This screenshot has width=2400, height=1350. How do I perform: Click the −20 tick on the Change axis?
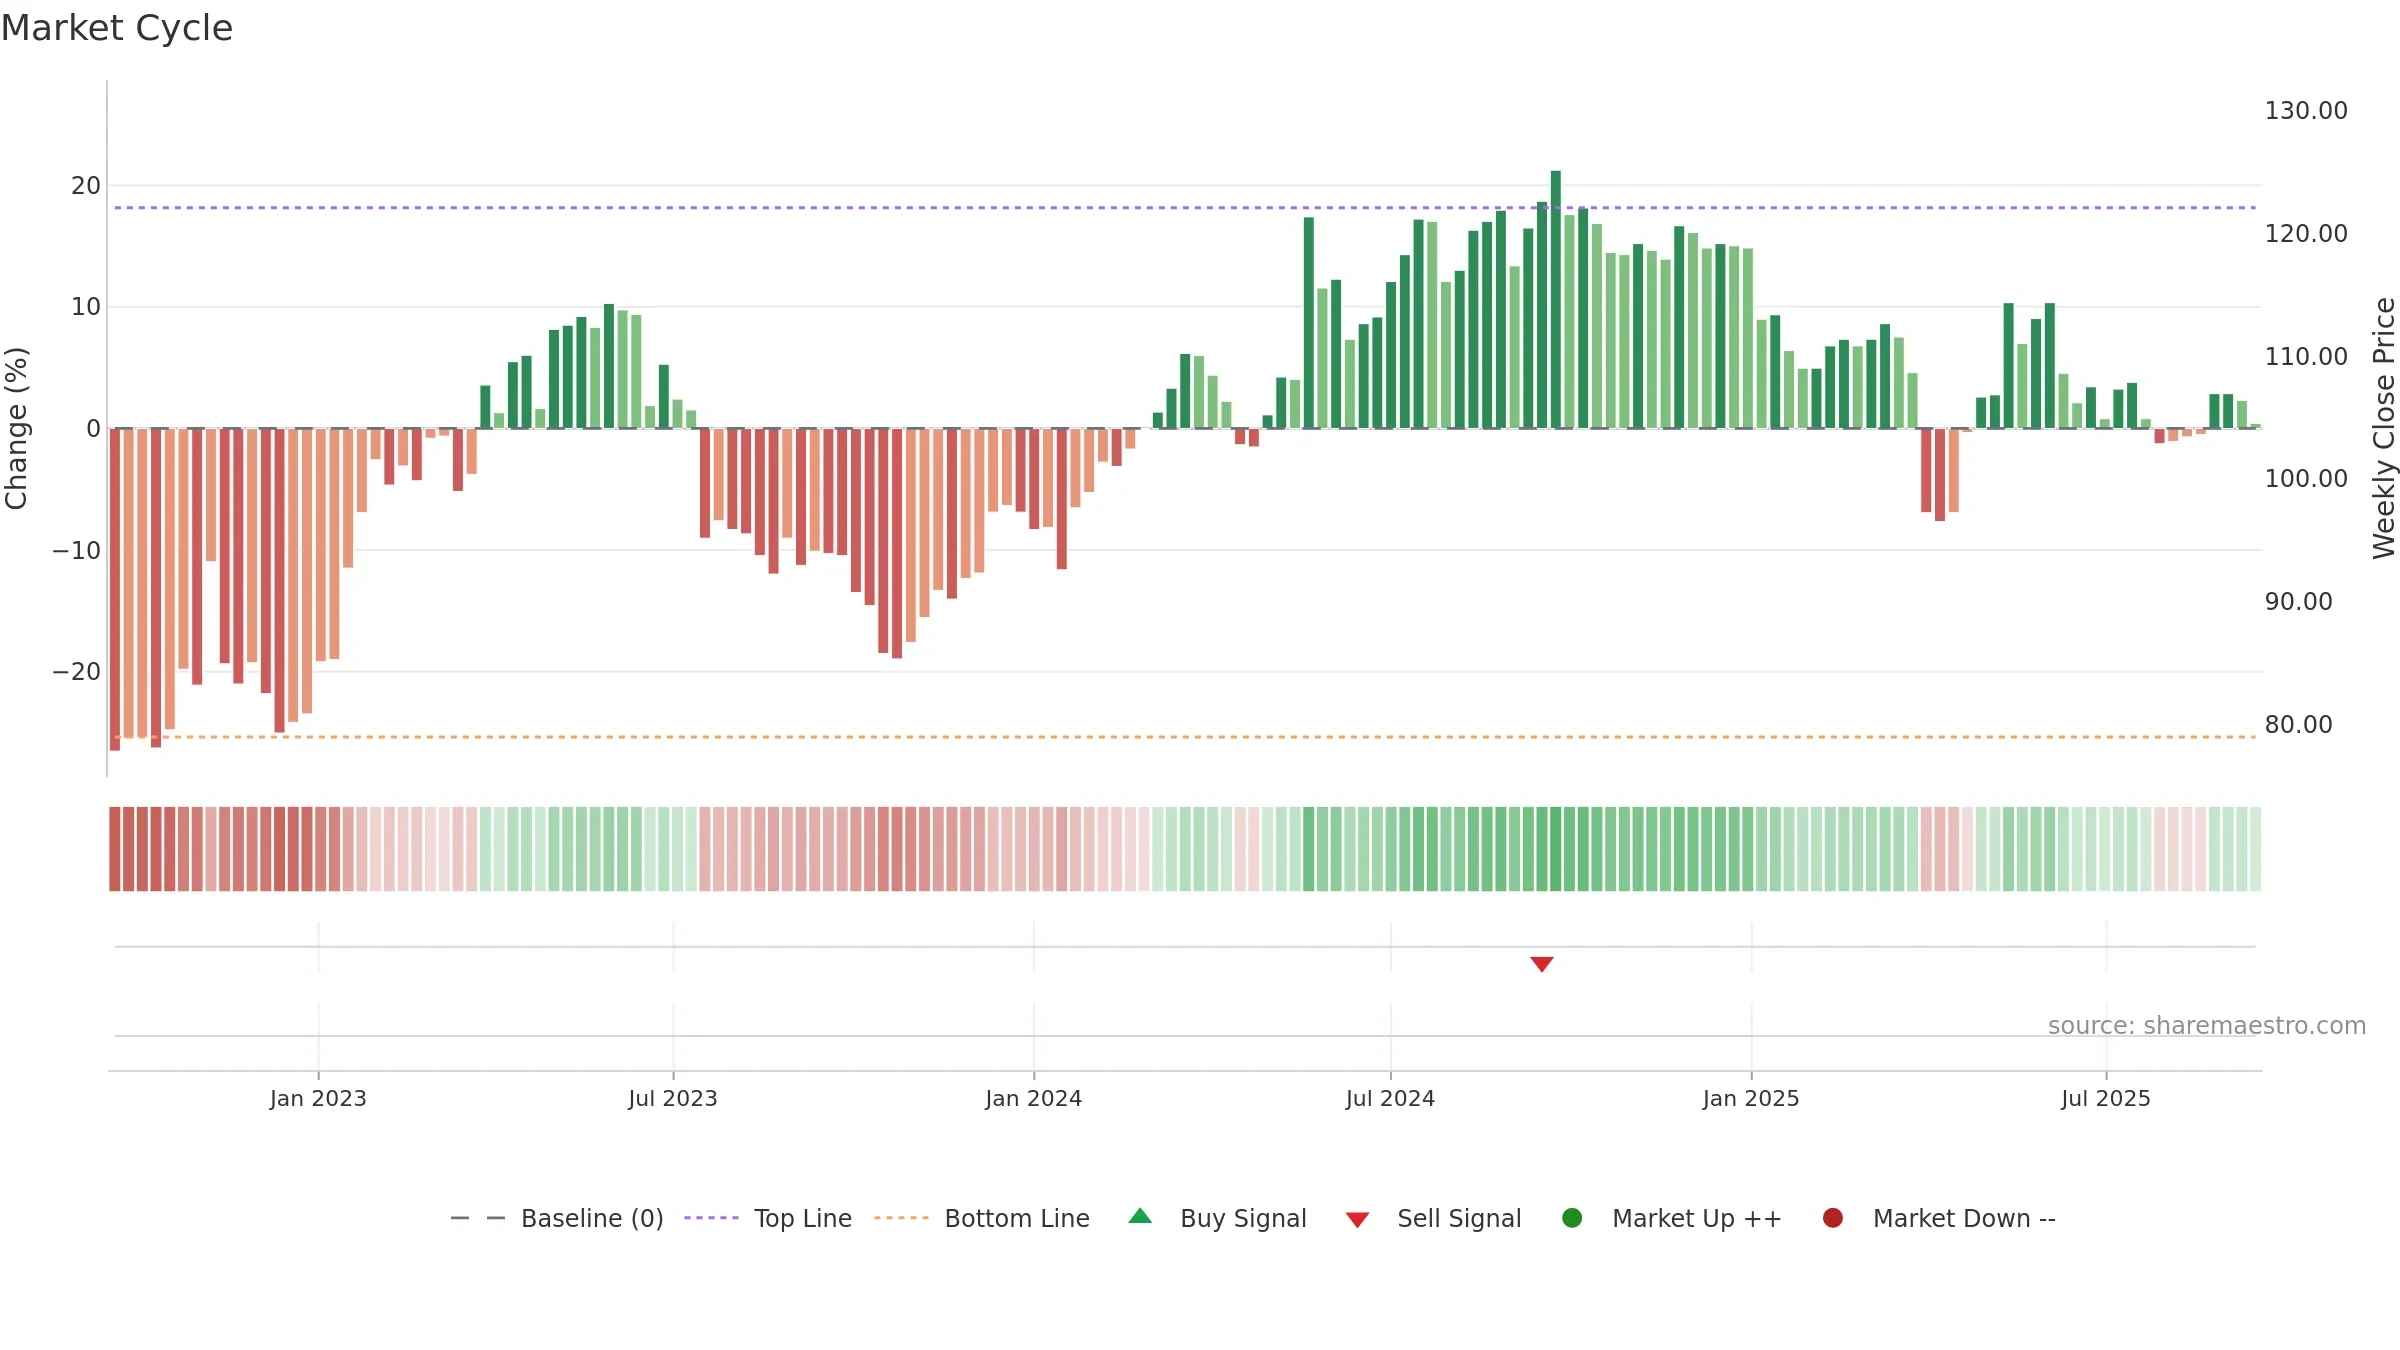point(77,671)
